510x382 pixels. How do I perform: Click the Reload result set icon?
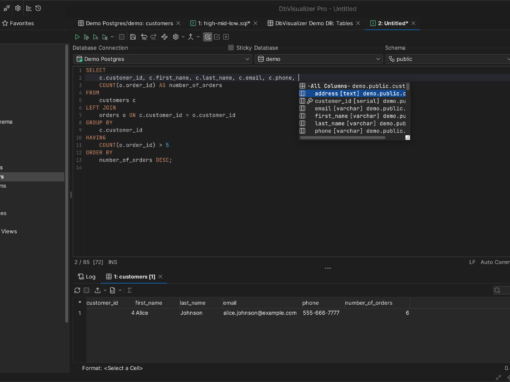click(x=77, y=290)
